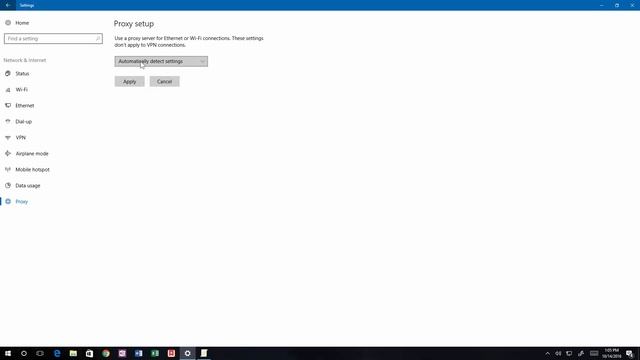Screen dimensions: 640x360
Task: Open the volume control in tray
Action: click(558, 353)
